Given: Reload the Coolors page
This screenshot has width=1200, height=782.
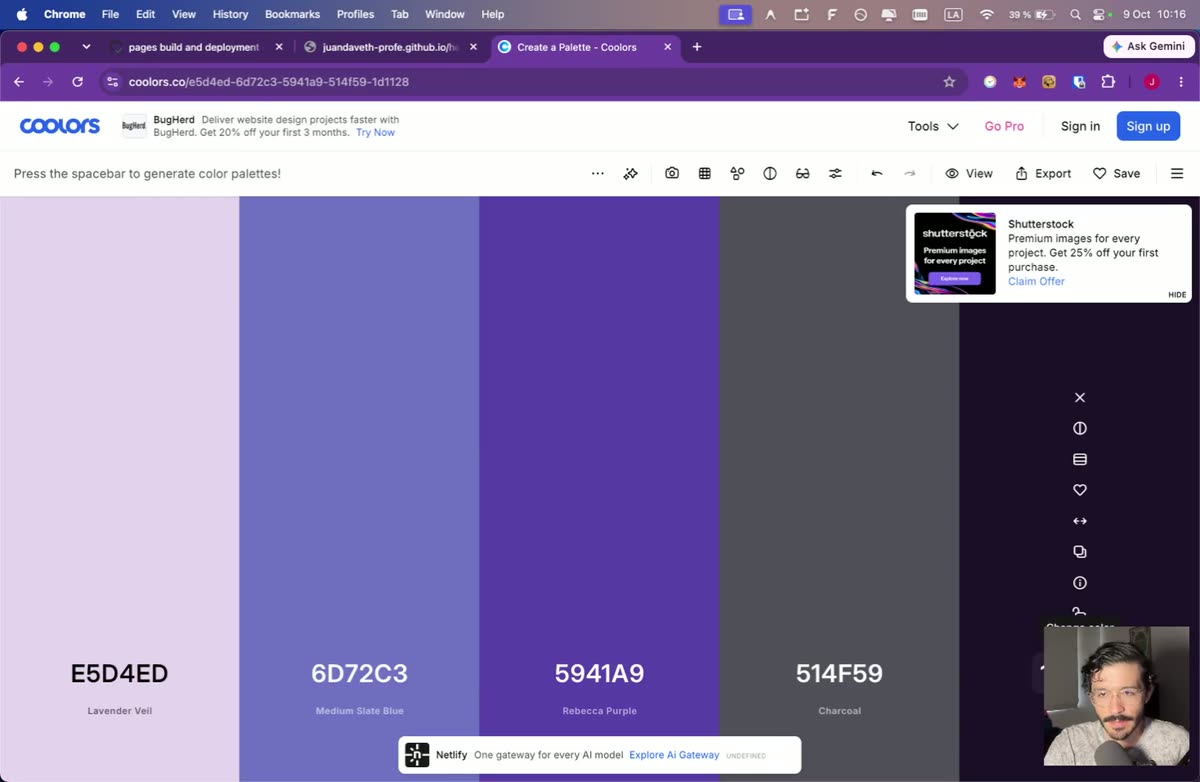Looking at the screenshot, I should tap(78, 82).
